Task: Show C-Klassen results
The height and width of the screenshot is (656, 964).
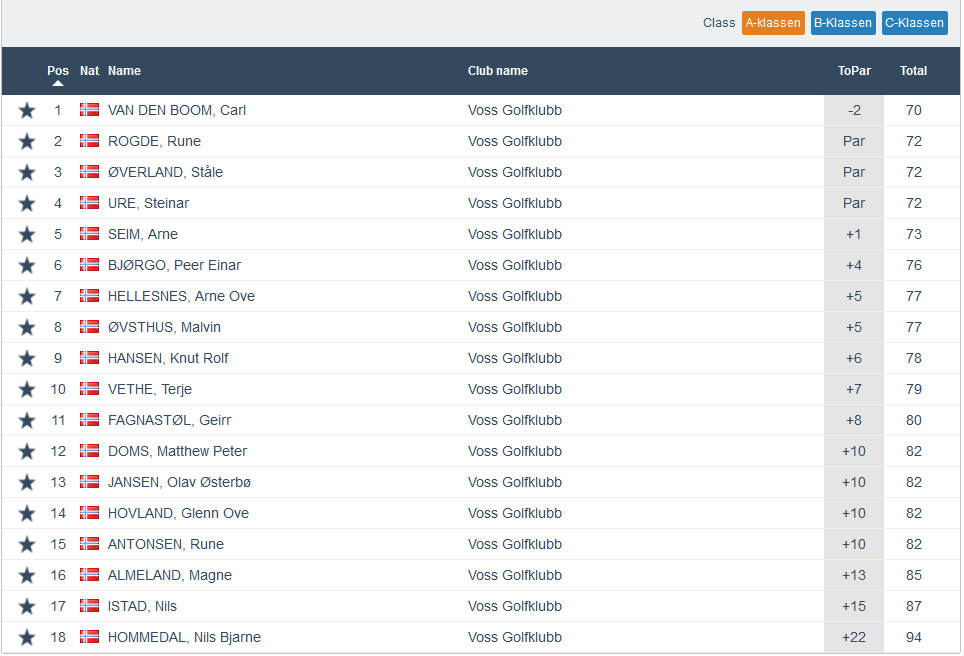Action: 914,23
